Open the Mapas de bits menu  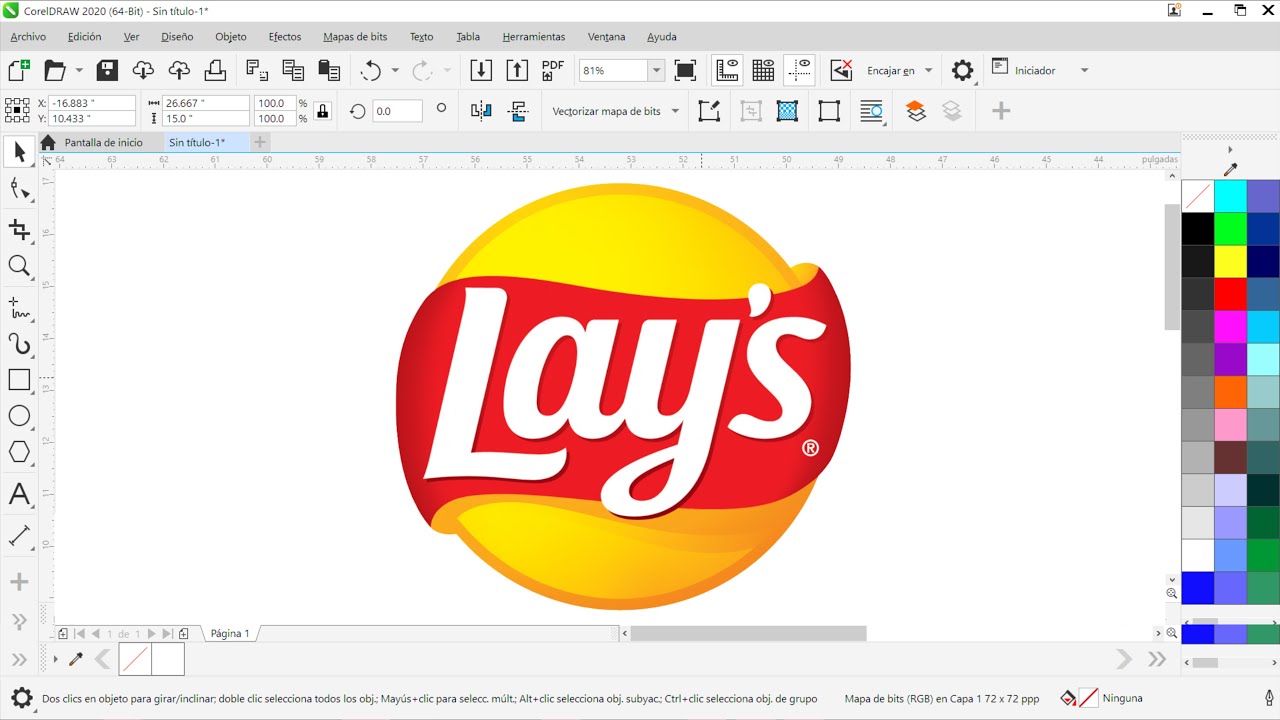[355, 37]
